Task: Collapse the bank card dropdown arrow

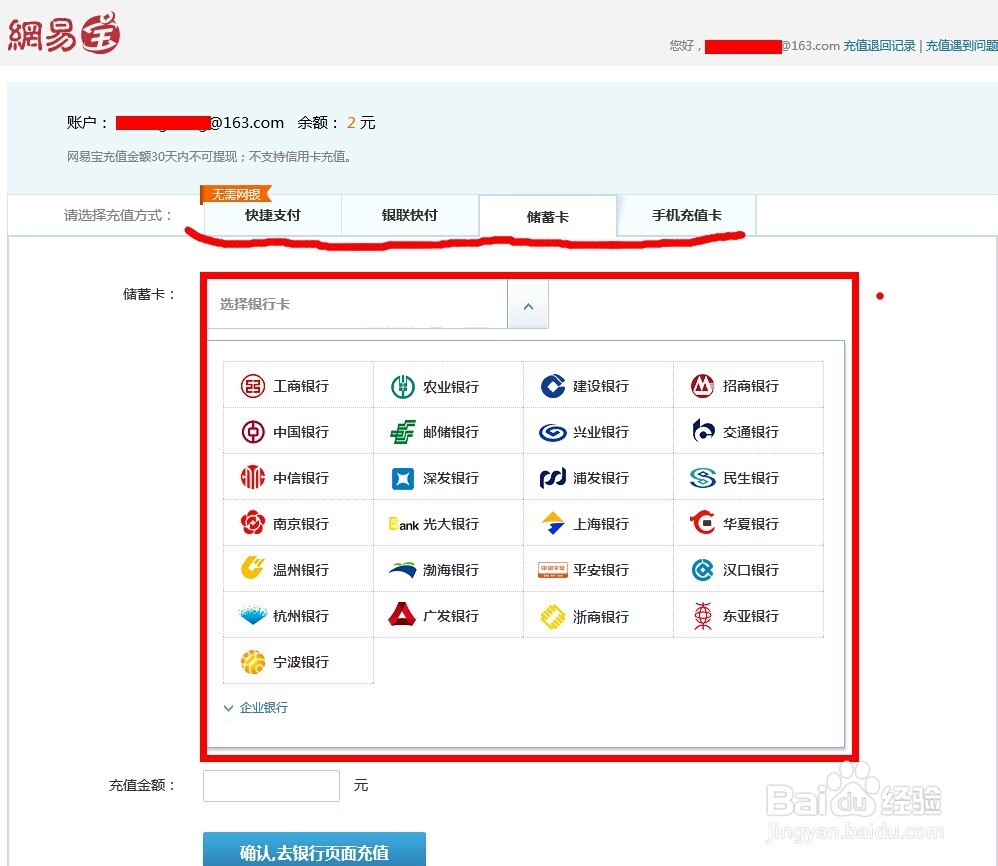Action: [x=528, y=305]
